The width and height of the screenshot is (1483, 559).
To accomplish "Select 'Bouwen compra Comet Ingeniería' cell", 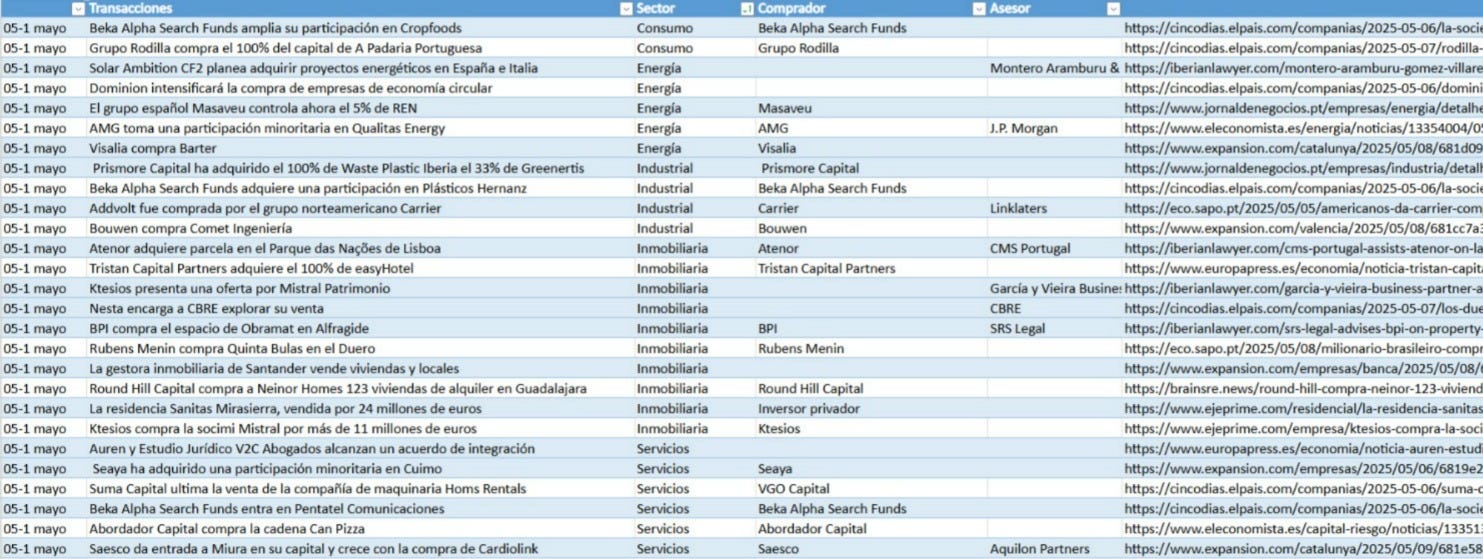I will [x=360, y=228].
